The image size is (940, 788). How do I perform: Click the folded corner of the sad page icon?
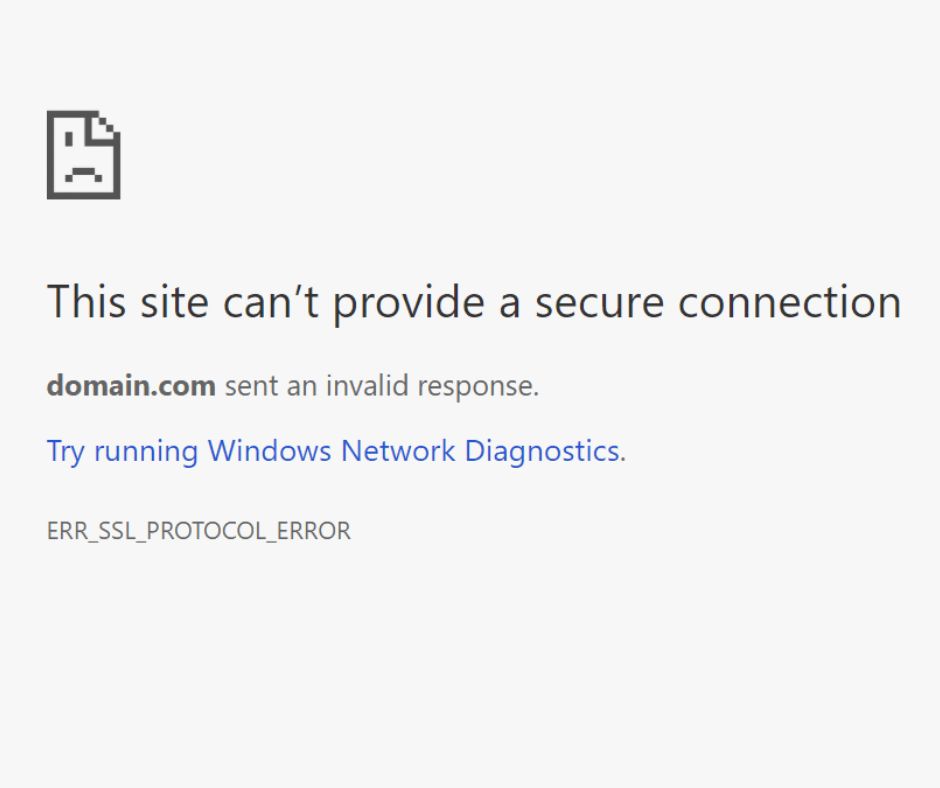tap(107, 125)
